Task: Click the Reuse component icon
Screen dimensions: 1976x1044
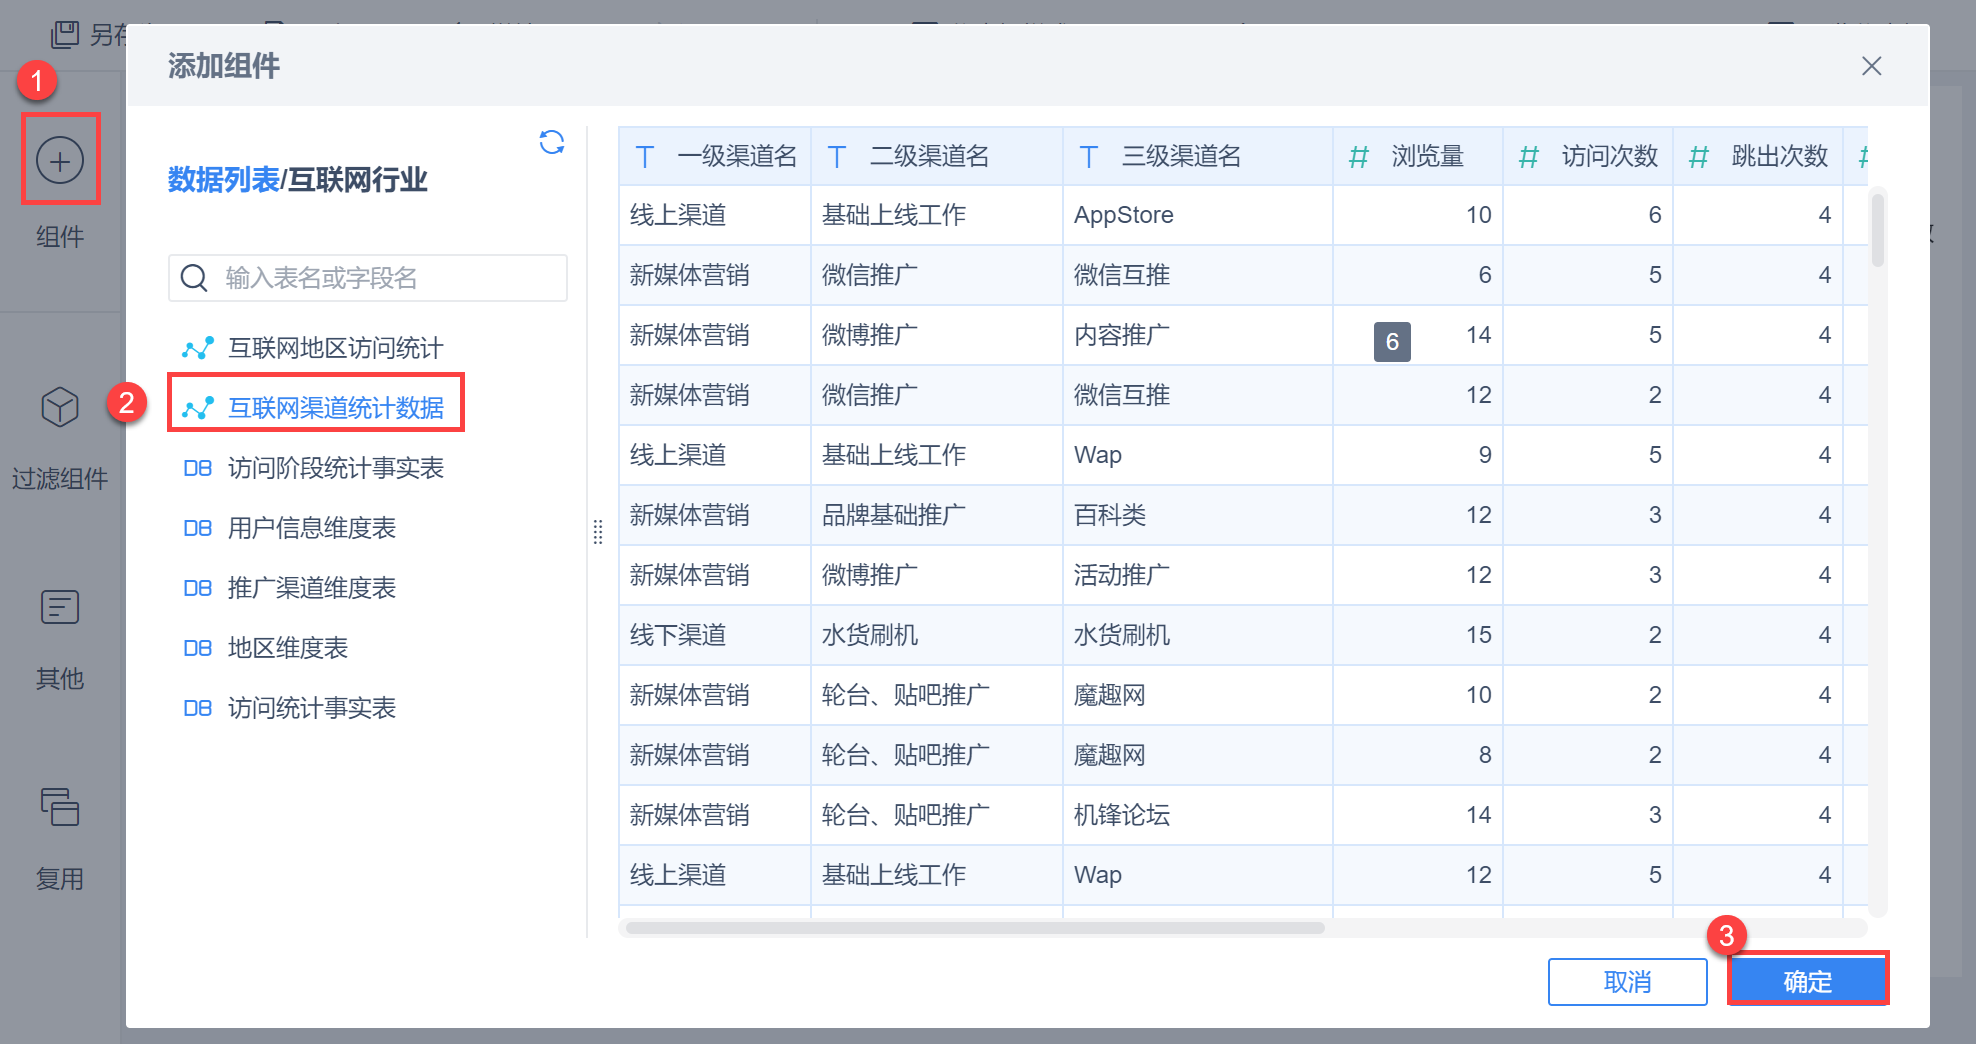Action: click(60, 807)
